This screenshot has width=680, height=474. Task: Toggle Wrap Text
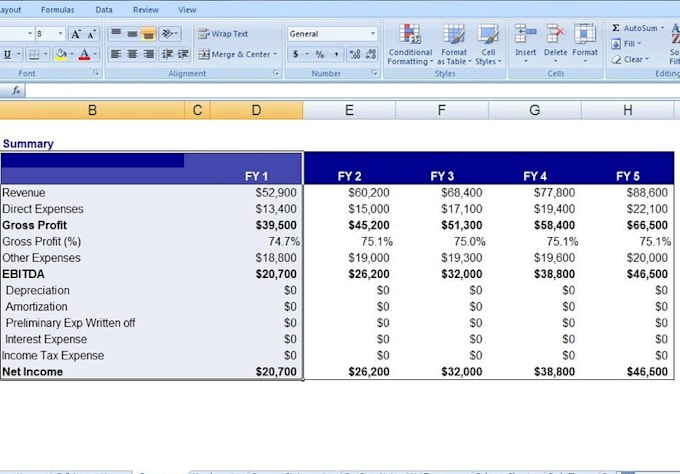click(x=223, y=34)
